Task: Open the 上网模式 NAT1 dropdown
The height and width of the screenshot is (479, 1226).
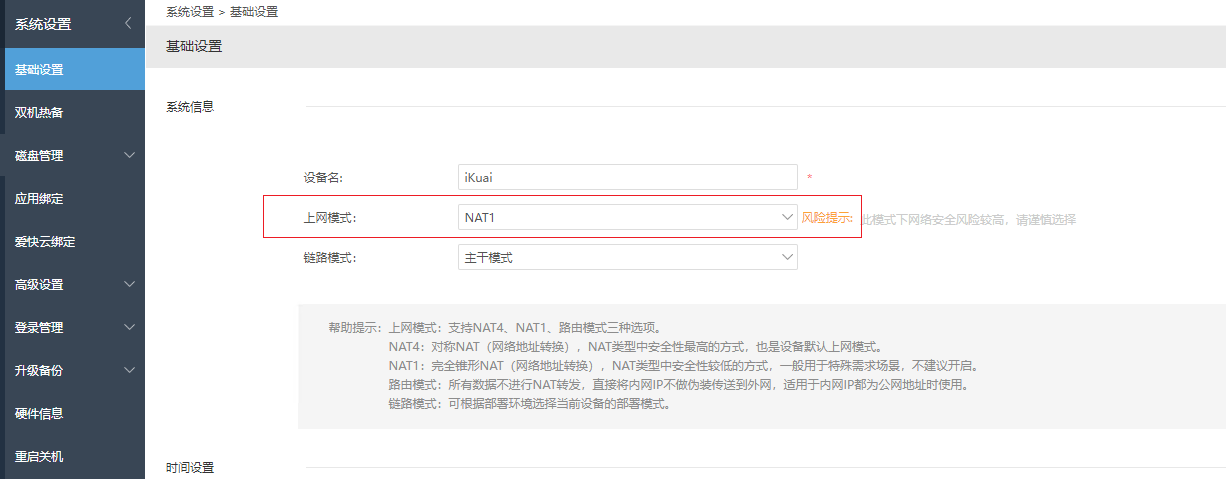Action: pos(627,217)
